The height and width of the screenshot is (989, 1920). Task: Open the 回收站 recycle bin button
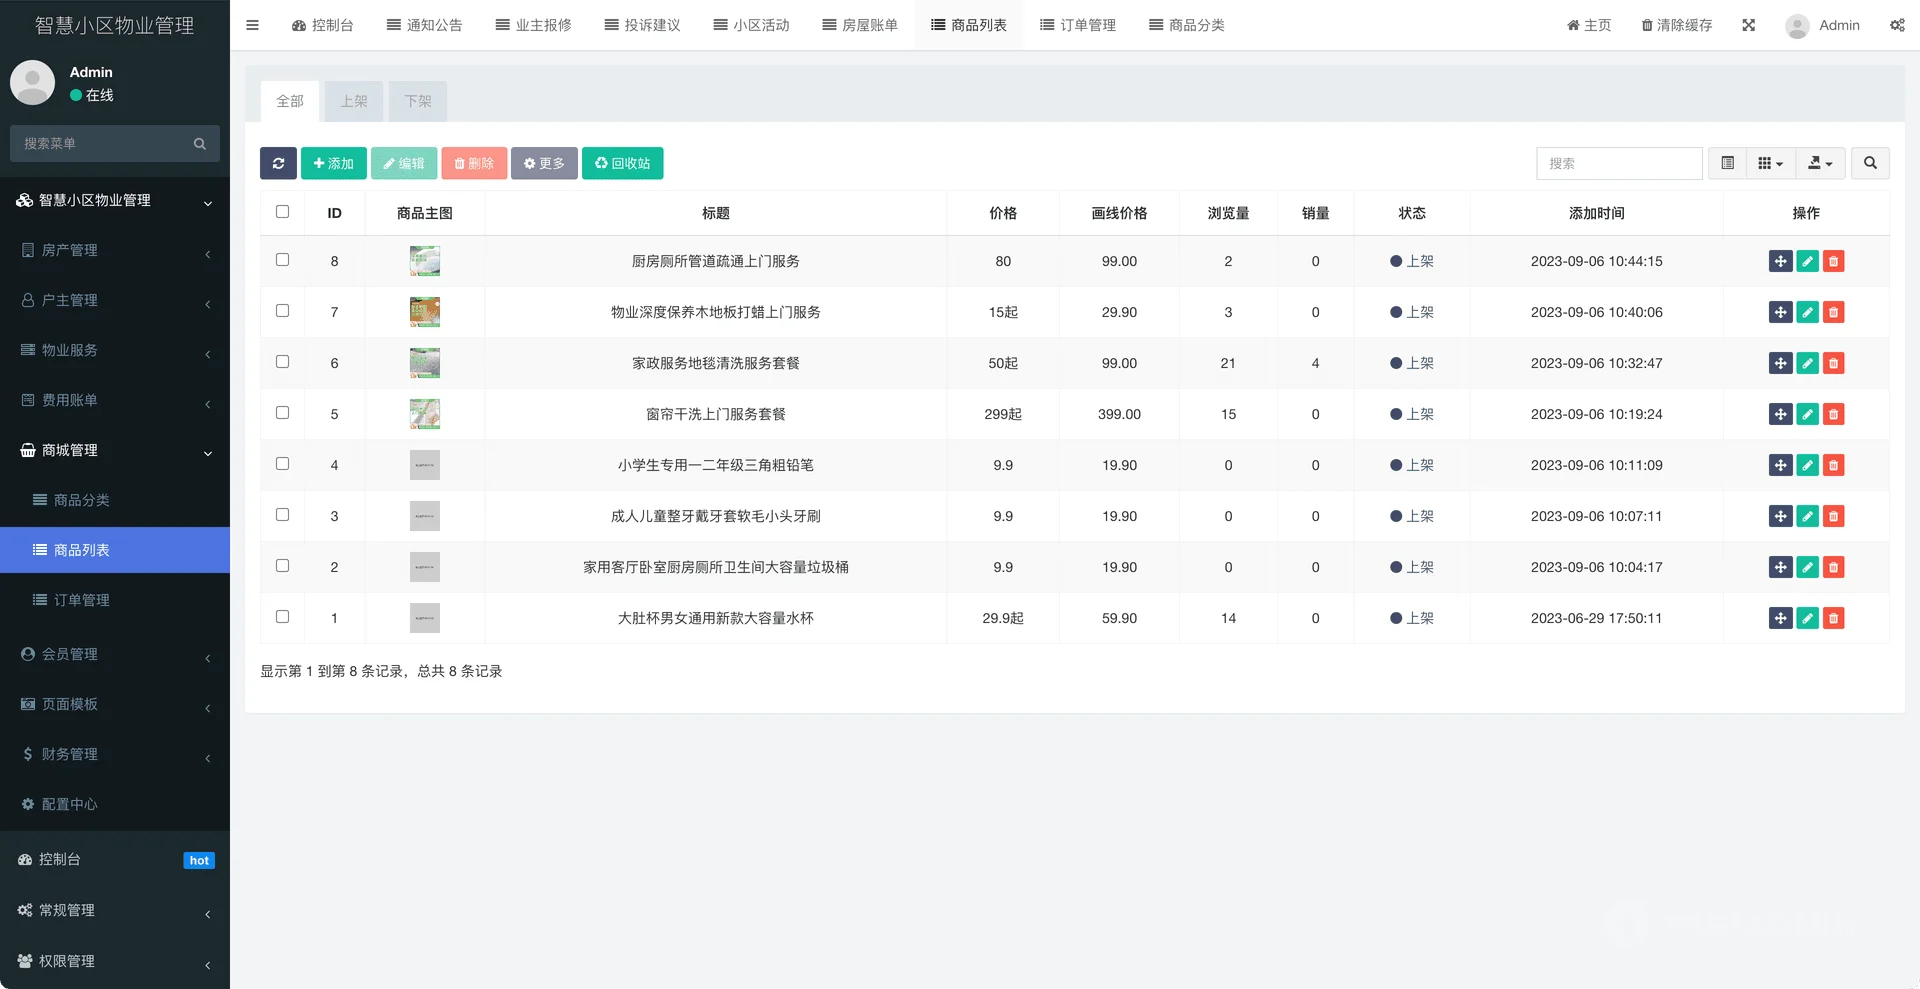pos(622,163)
